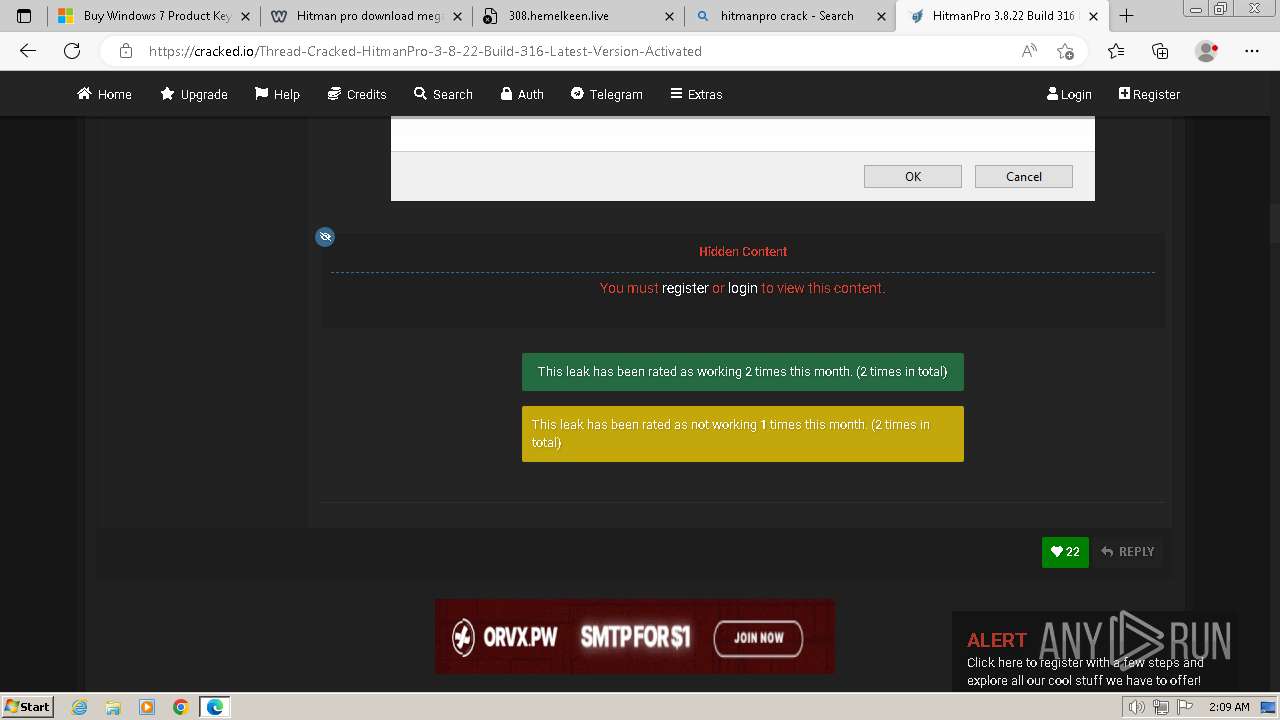Dismiss the dialog with Cancel
Screen dimensions: 1280x720
click(1024, 177)
